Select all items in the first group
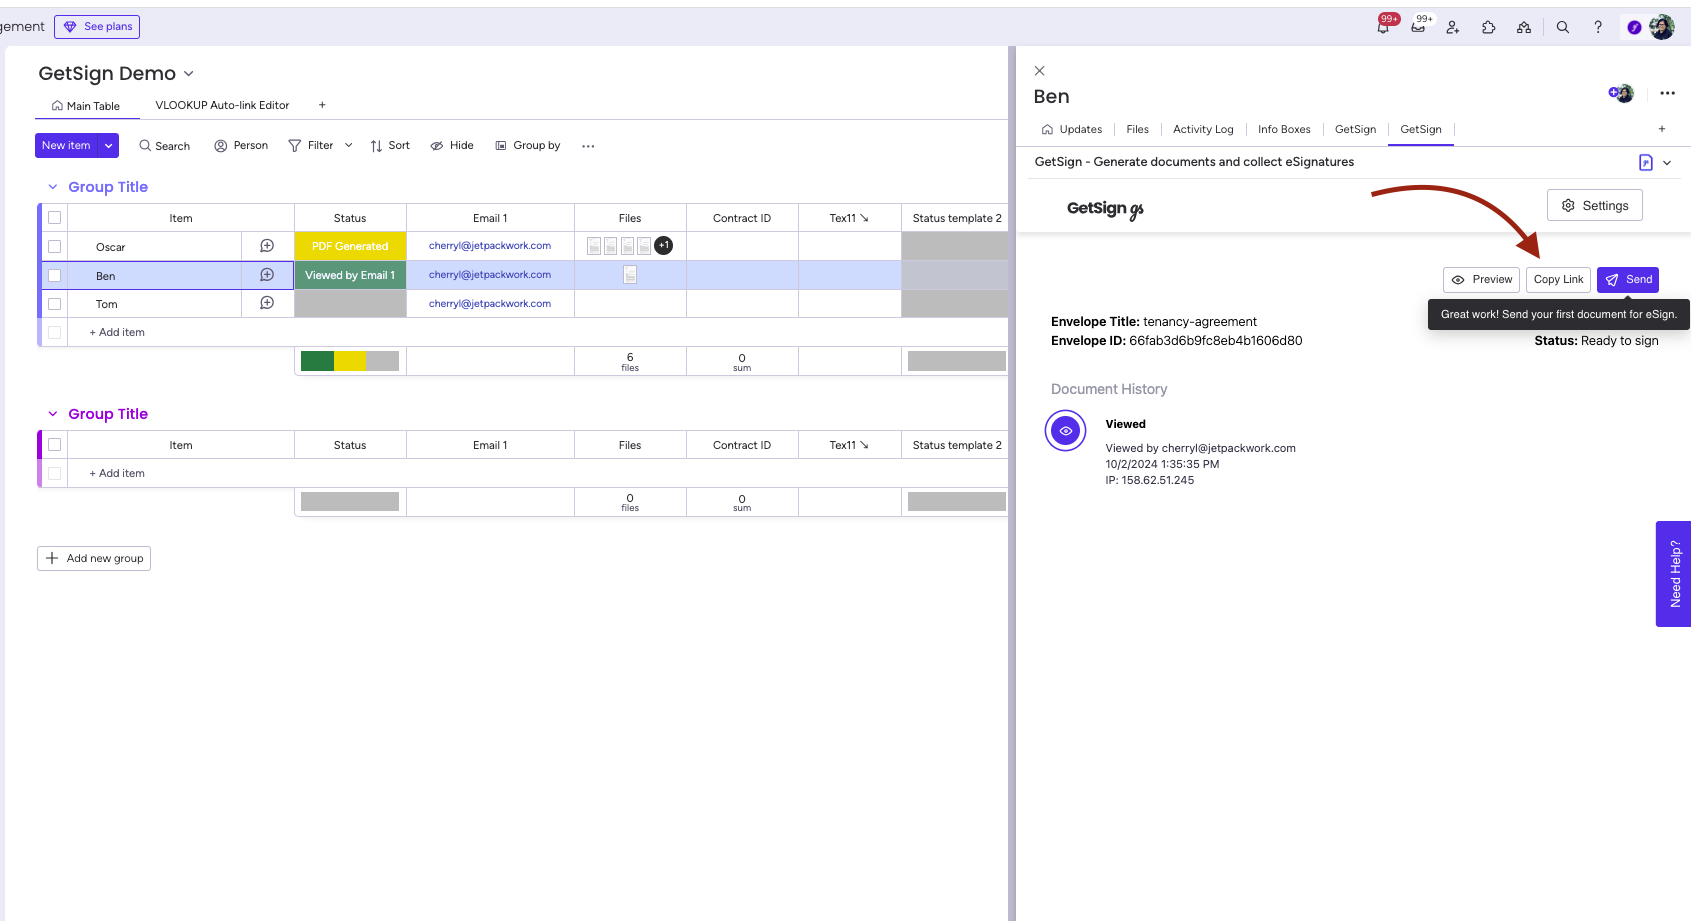 click(x=55, y=218)
